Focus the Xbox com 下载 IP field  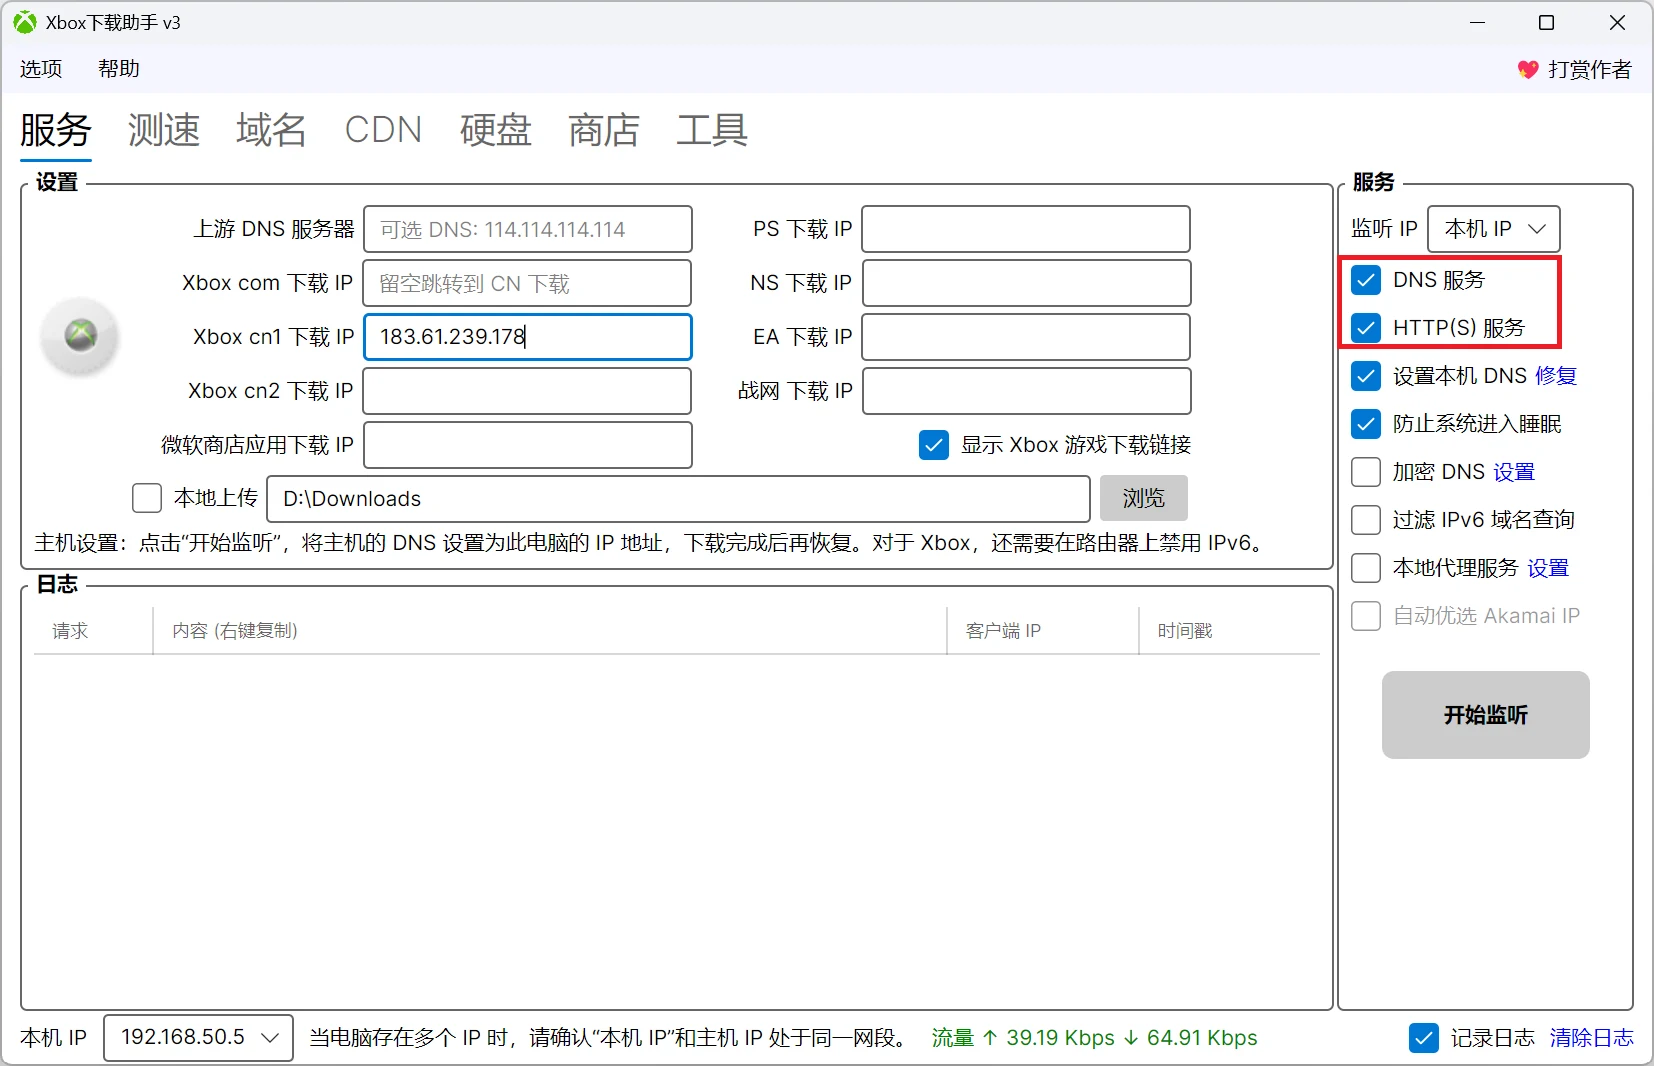coord(527,283)
